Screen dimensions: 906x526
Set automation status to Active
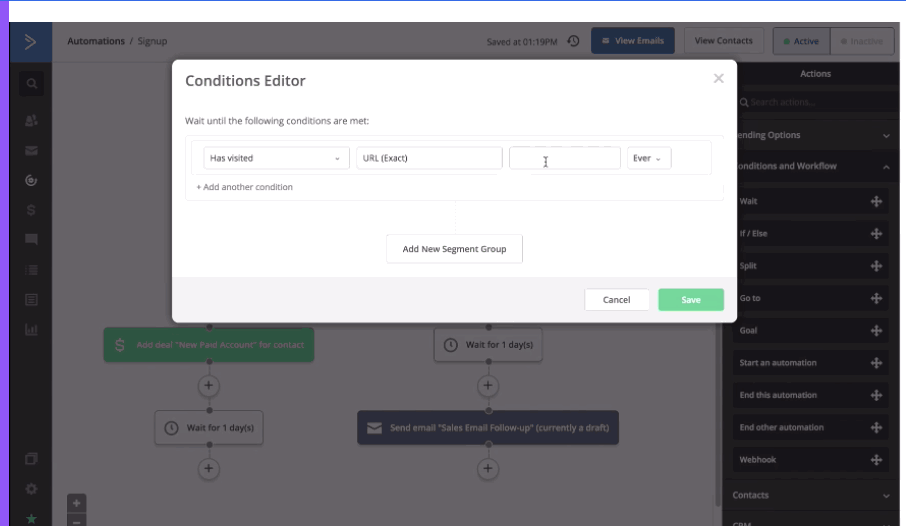tap(801, 41)
